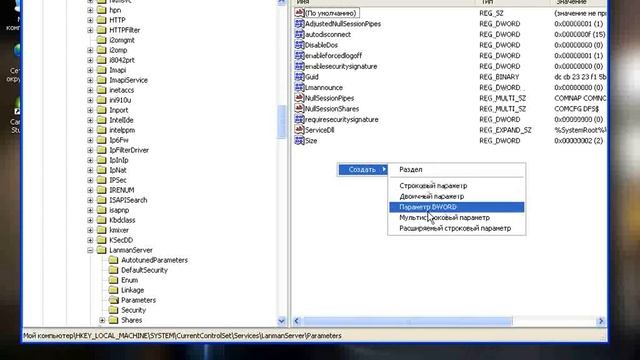This screenshot has height=360, width=640.
Task: Select 'Строковый параметр' menu entry
Action: pyautogui.click(x=456, y=186)
